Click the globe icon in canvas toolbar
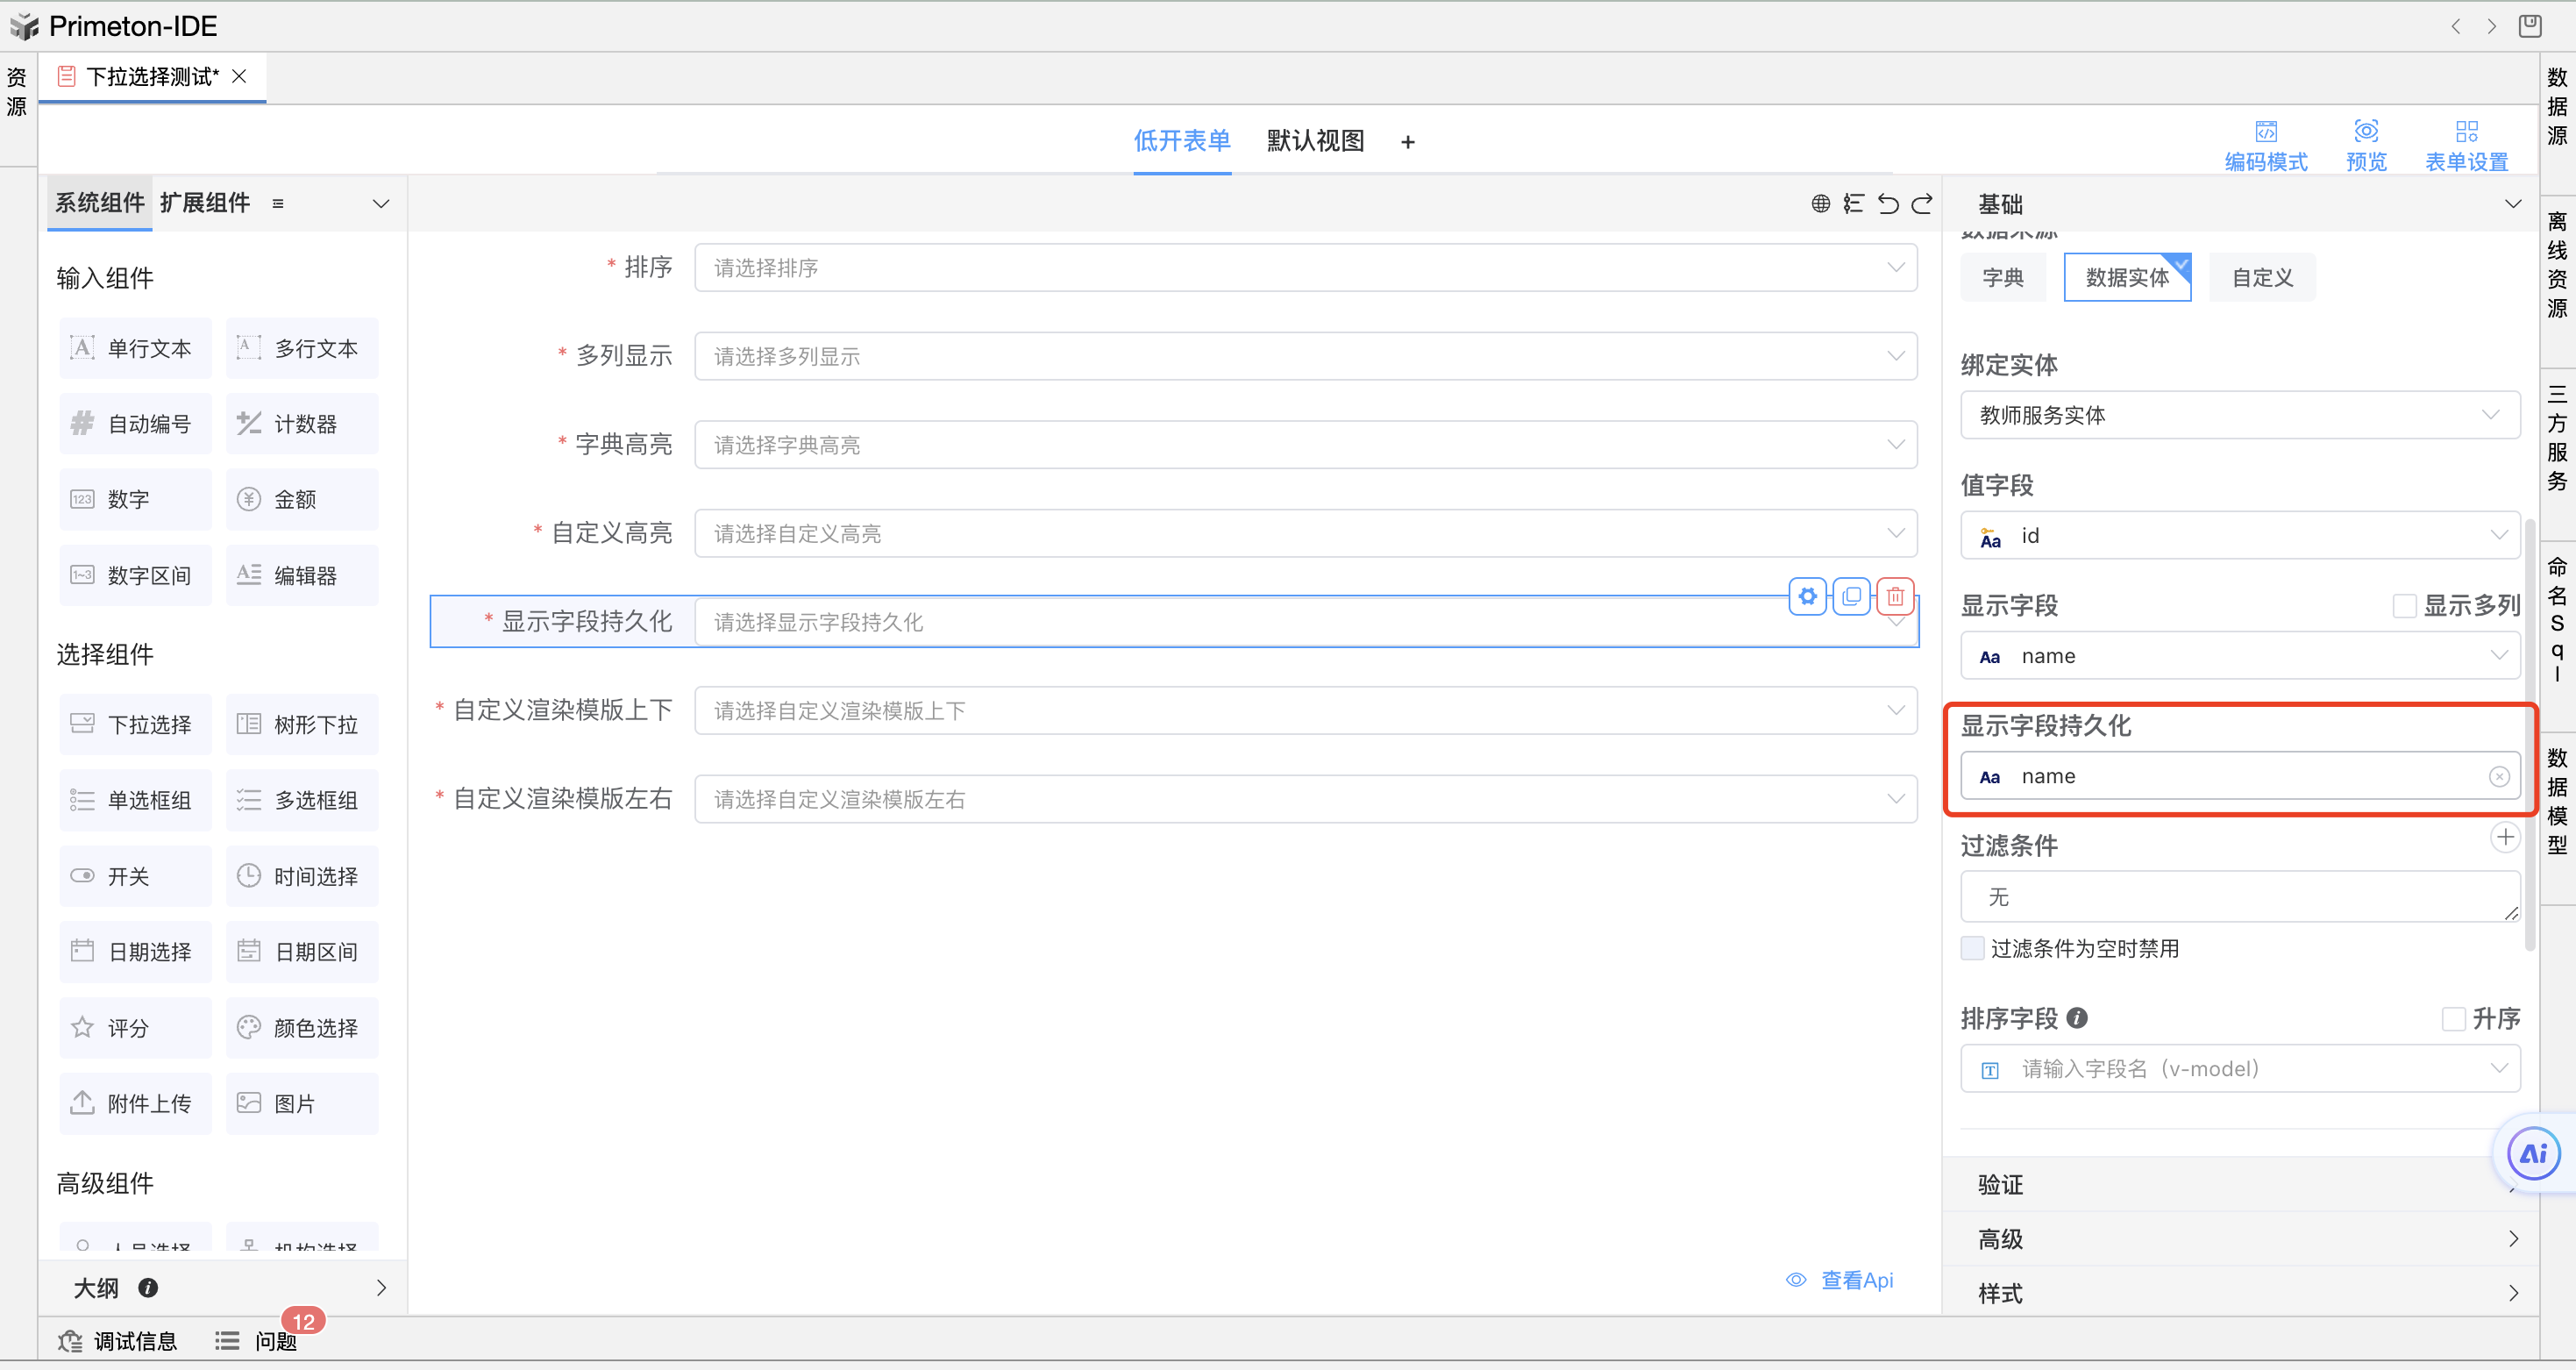 click(x=1821, y=204)
